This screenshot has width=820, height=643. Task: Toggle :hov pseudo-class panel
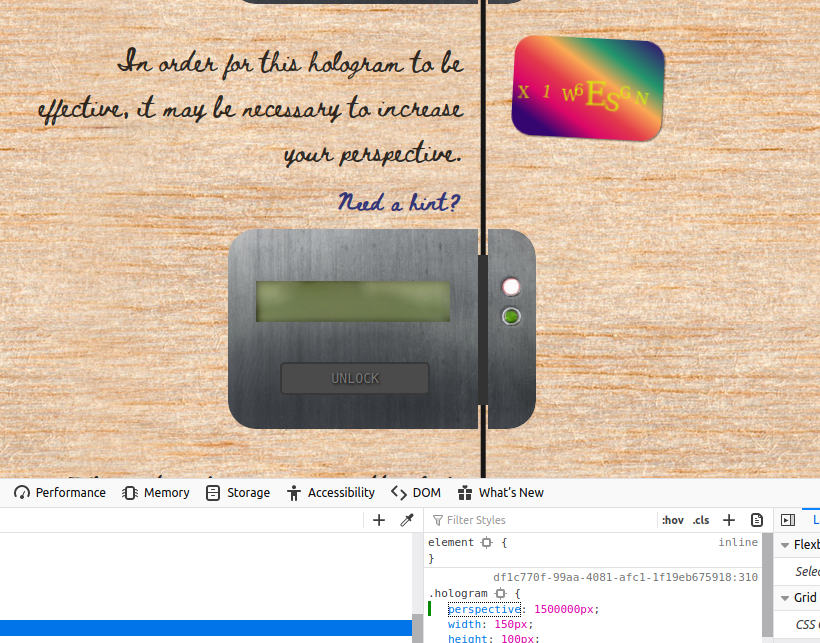point(673,520)
